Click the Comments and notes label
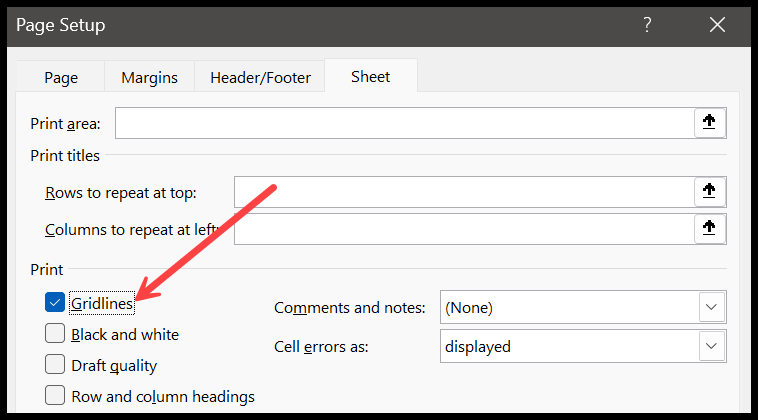This screenshot has width=758, height=420. 350,308
